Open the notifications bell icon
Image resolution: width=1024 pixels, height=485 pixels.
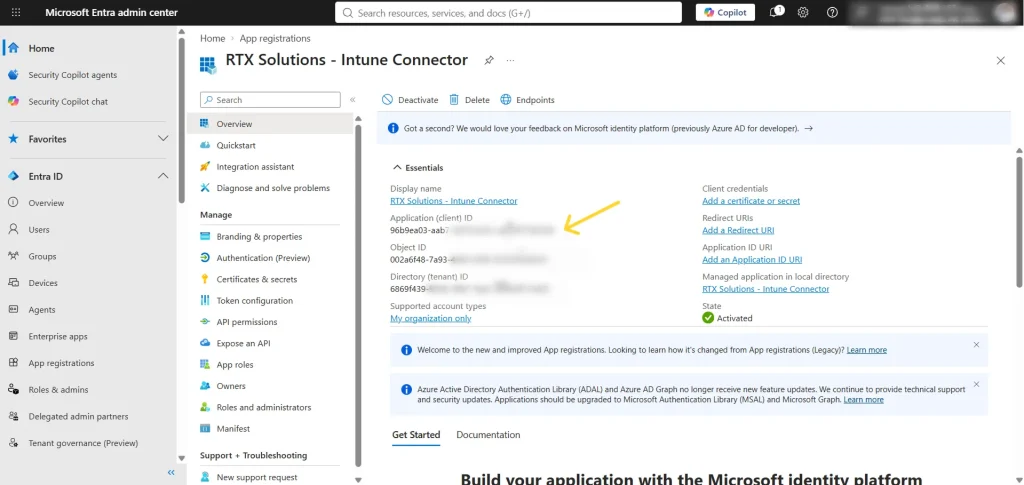[x=776, y=12]
